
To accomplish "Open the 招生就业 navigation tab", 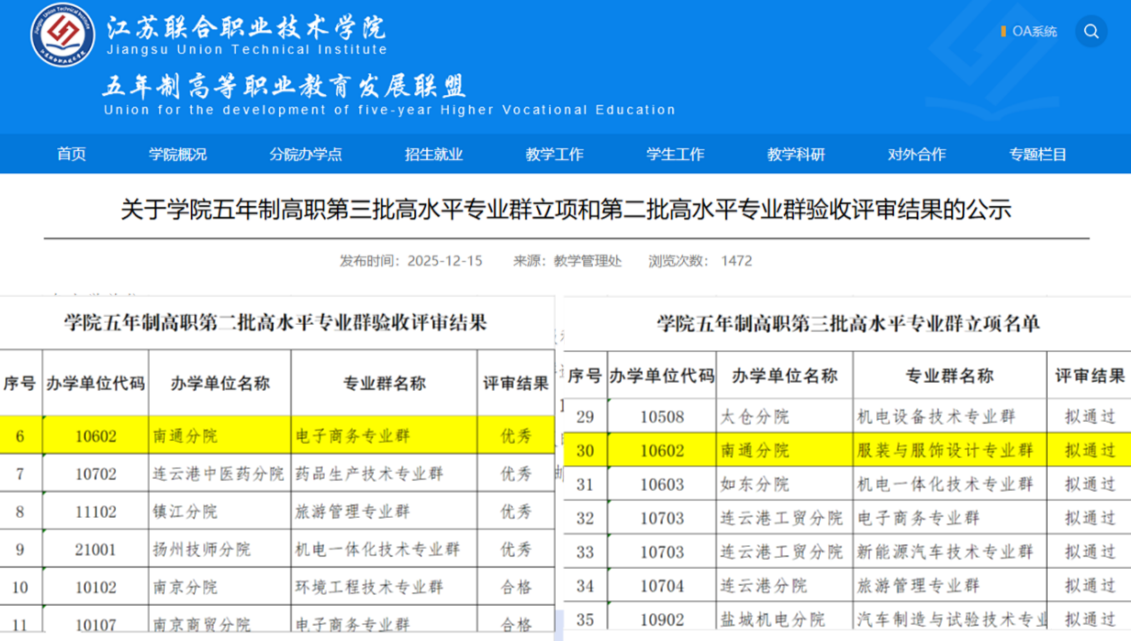I will [433, 154].
